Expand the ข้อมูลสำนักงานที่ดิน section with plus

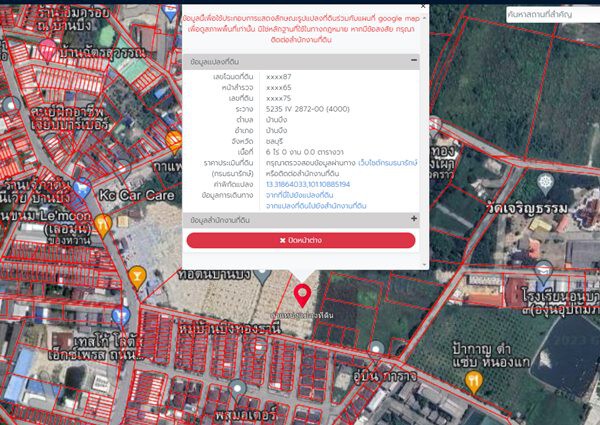click(x=414, y=218)
